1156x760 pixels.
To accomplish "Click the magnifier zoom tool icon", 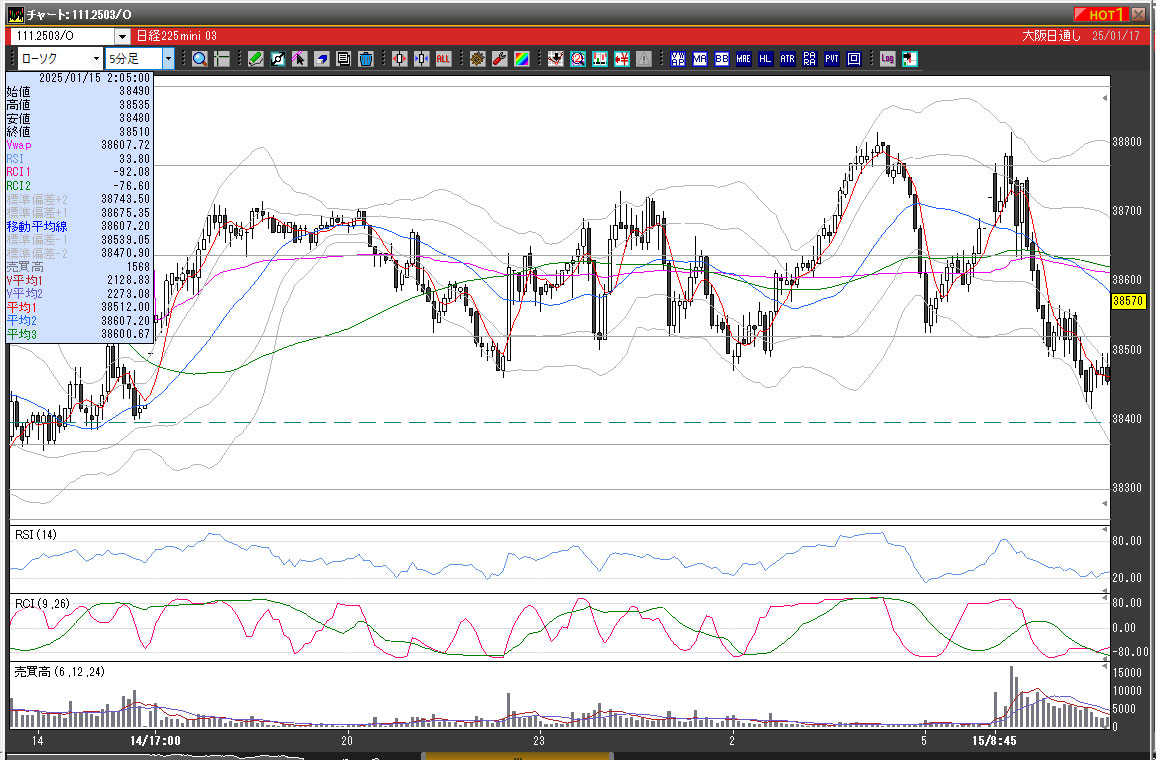I will 200,59.
